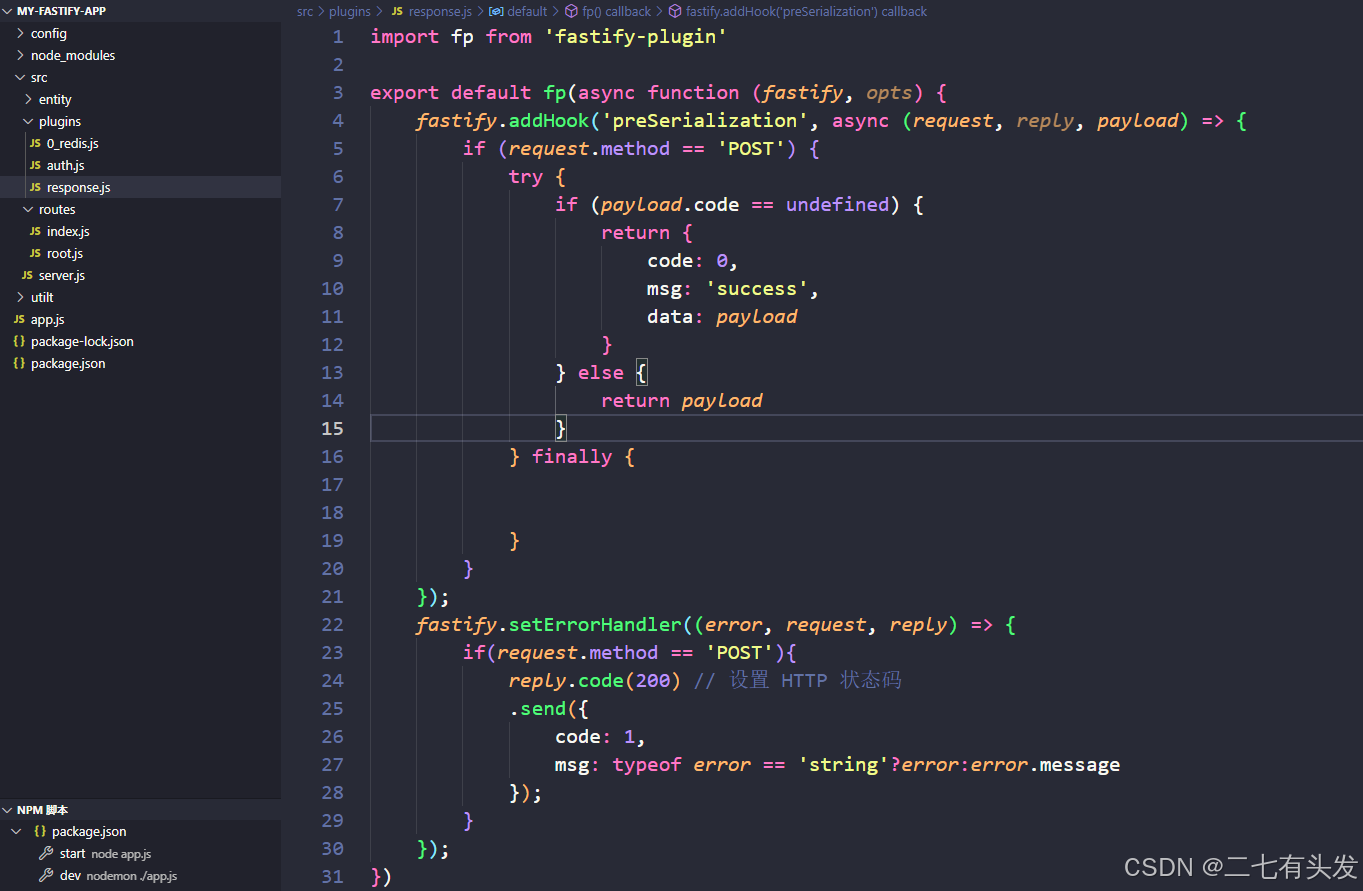Screen dimensions: 1363x891
Task: Click wrench icon of start script
Action: pos(46,853)
